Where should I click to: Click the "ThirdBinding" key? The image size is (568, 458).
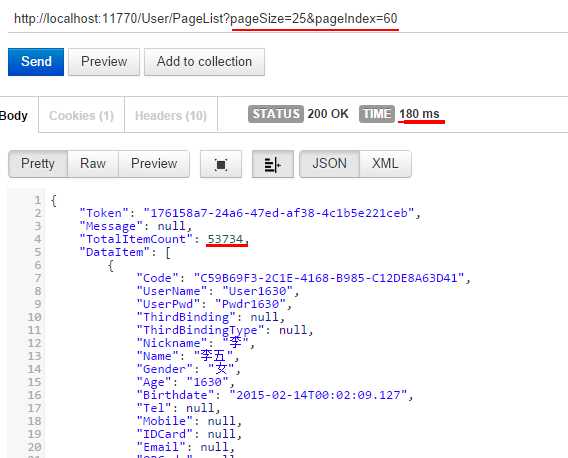(x=186, y=317)
